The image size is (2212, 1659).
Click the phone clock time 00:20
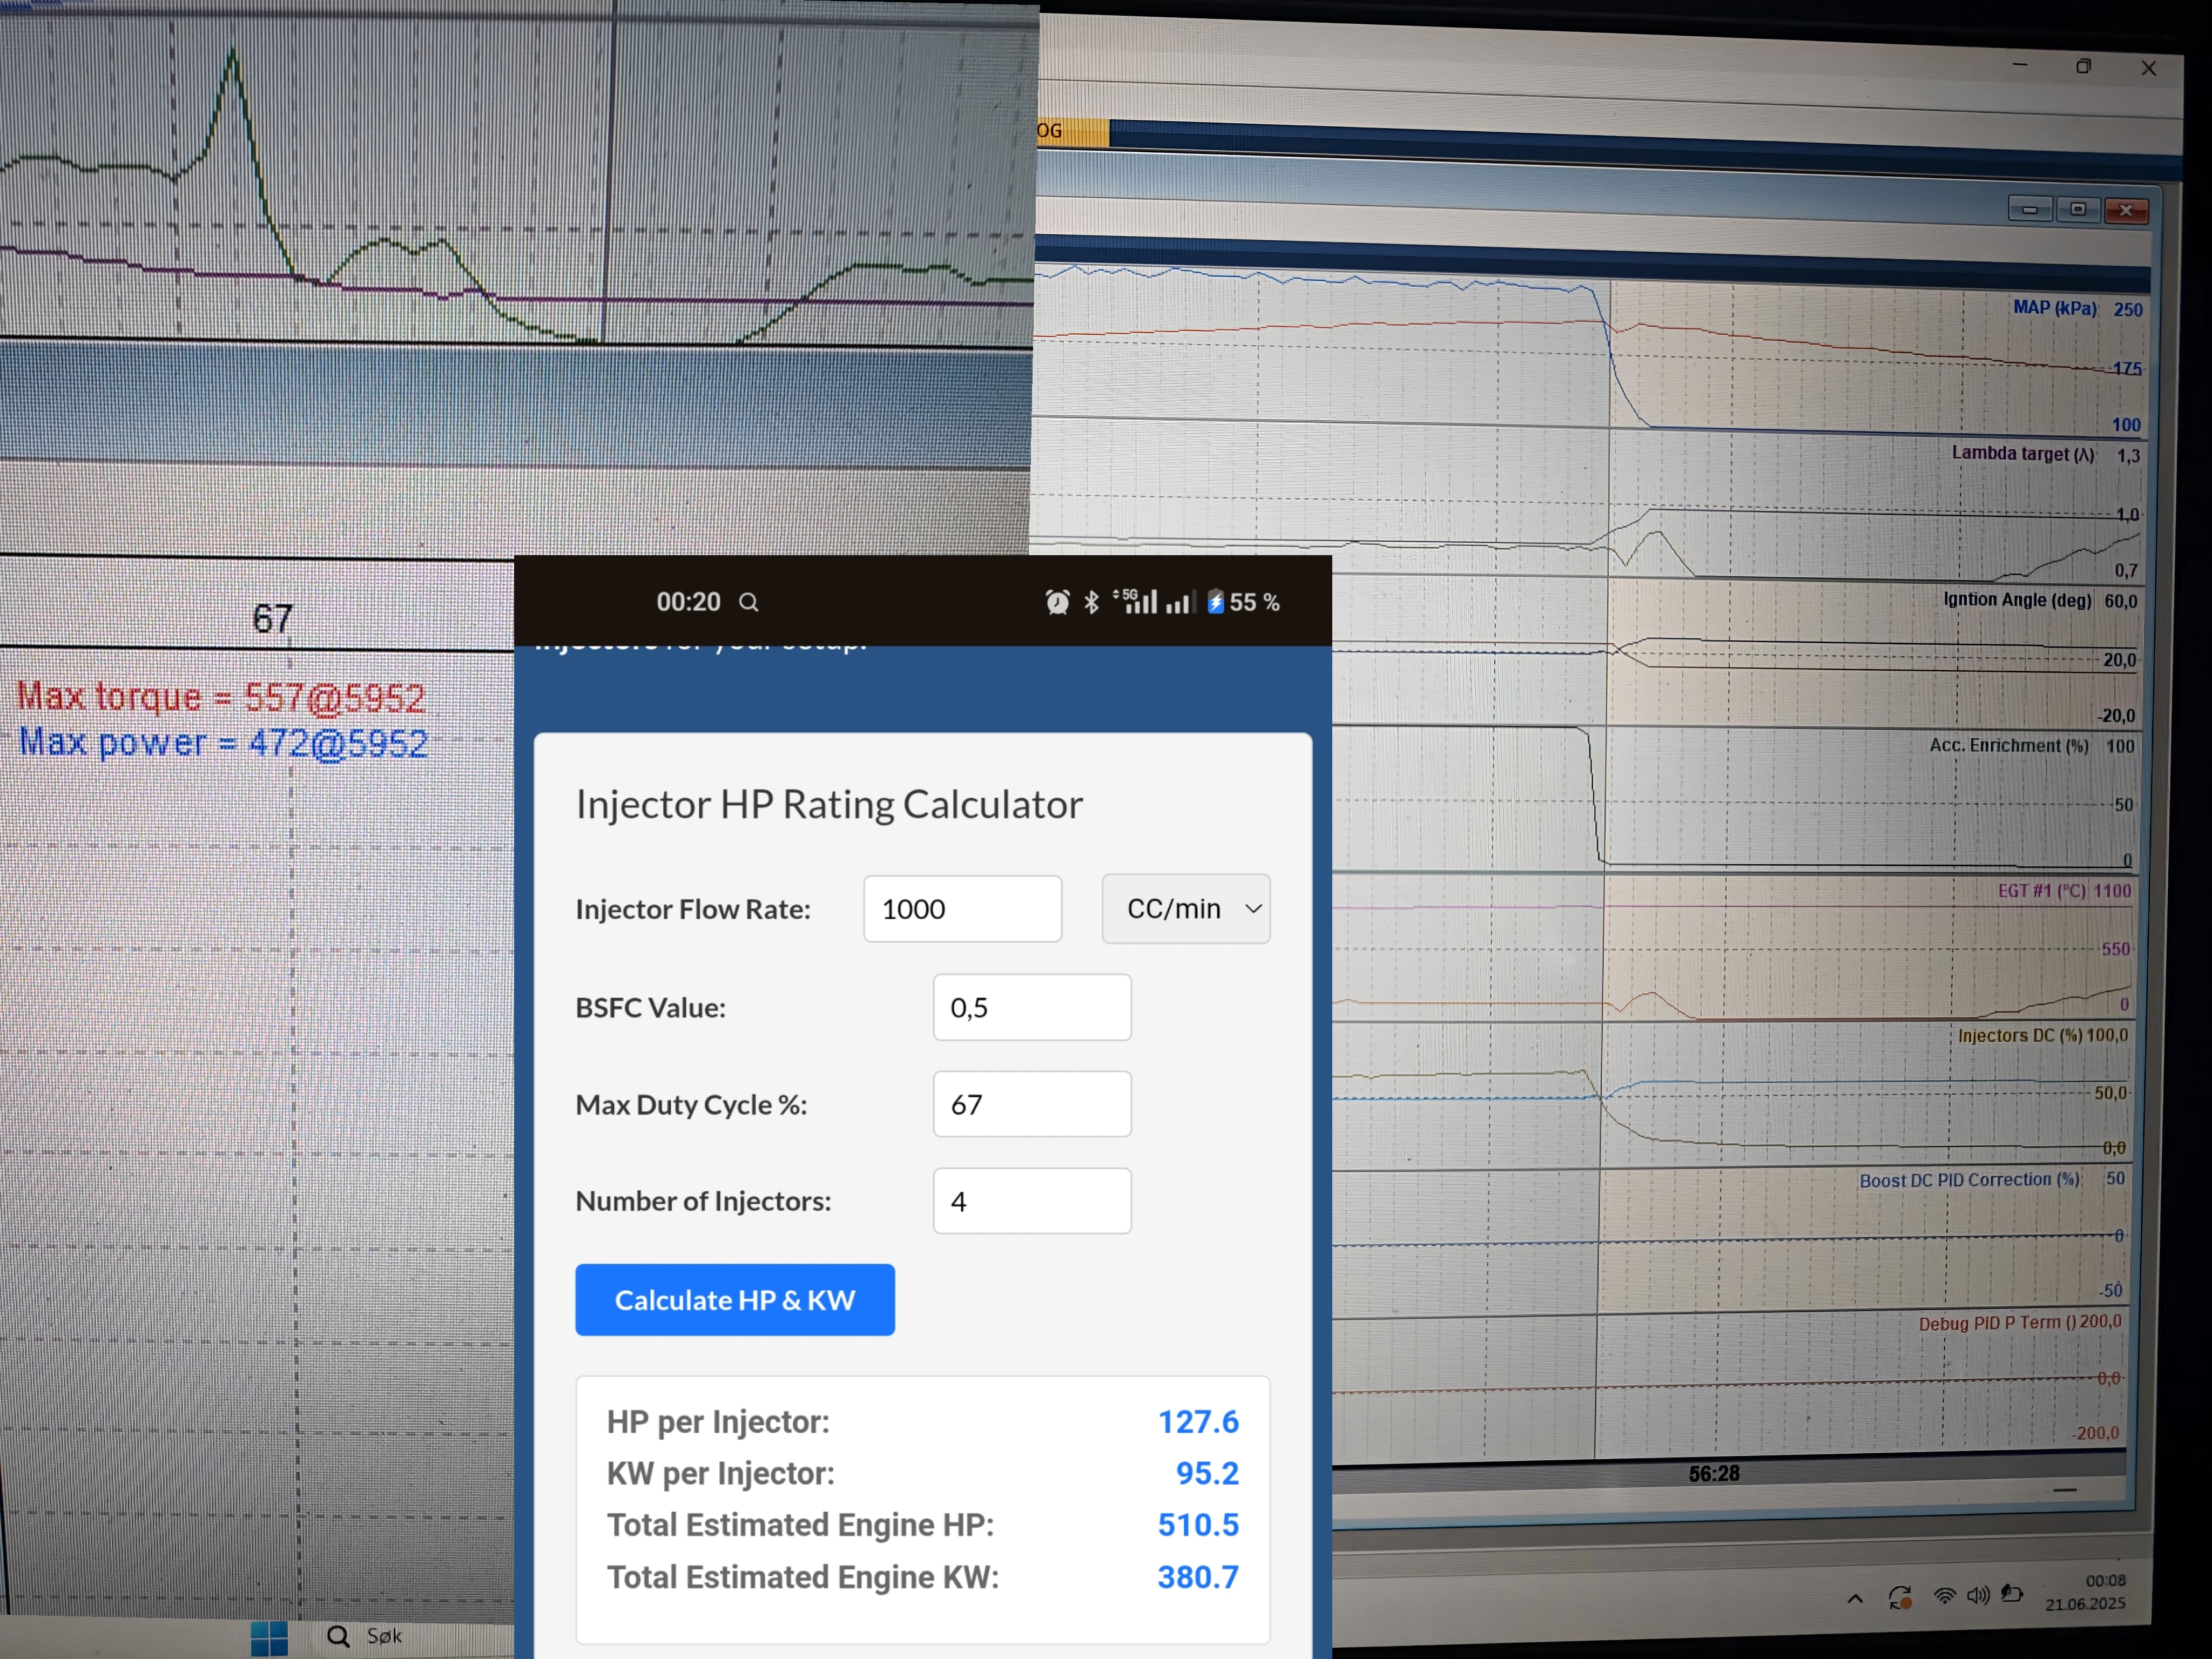tap(688, 602)
